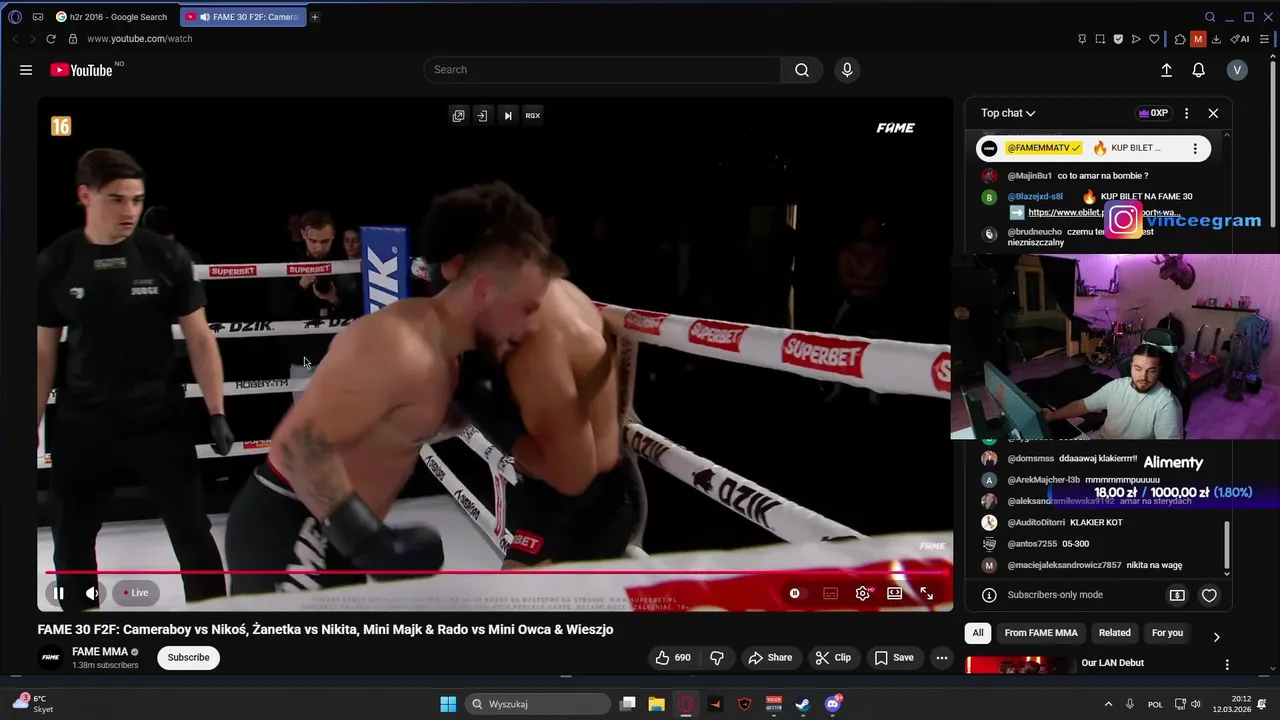
Task: Click the Subscribers-only mode info icon
Action: (989, 595)
